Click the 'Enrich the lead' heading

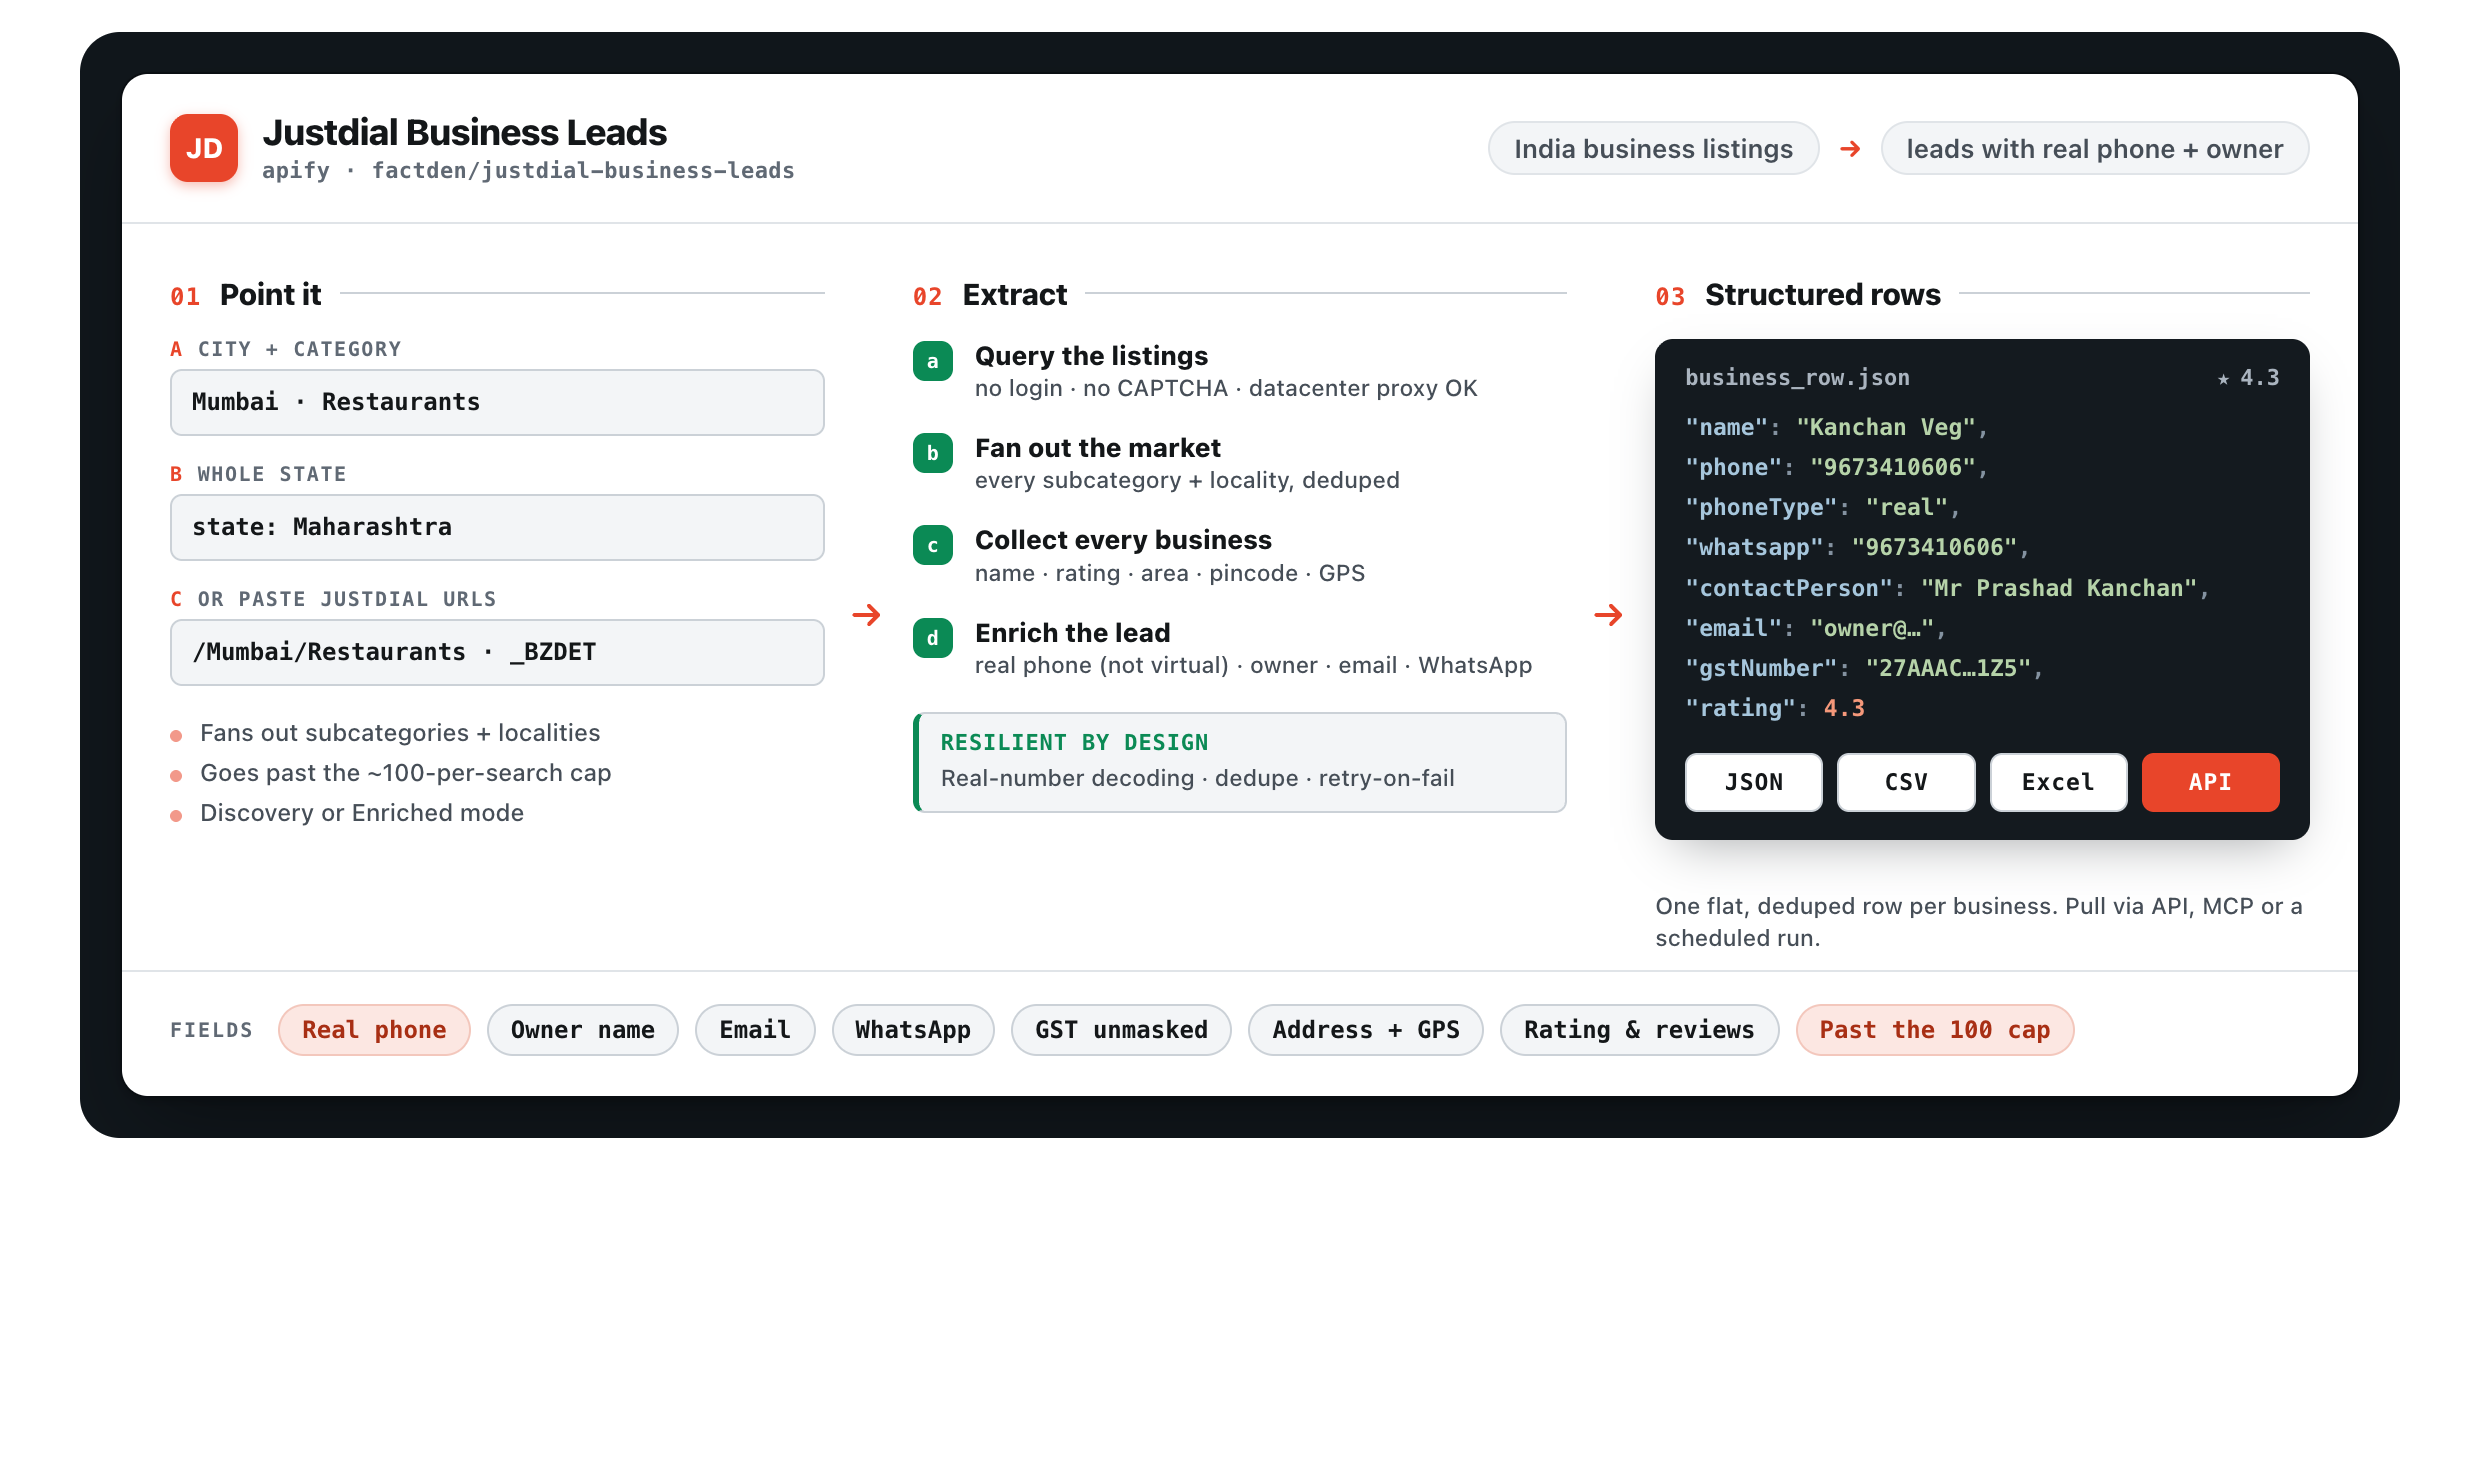[1072, 633]
